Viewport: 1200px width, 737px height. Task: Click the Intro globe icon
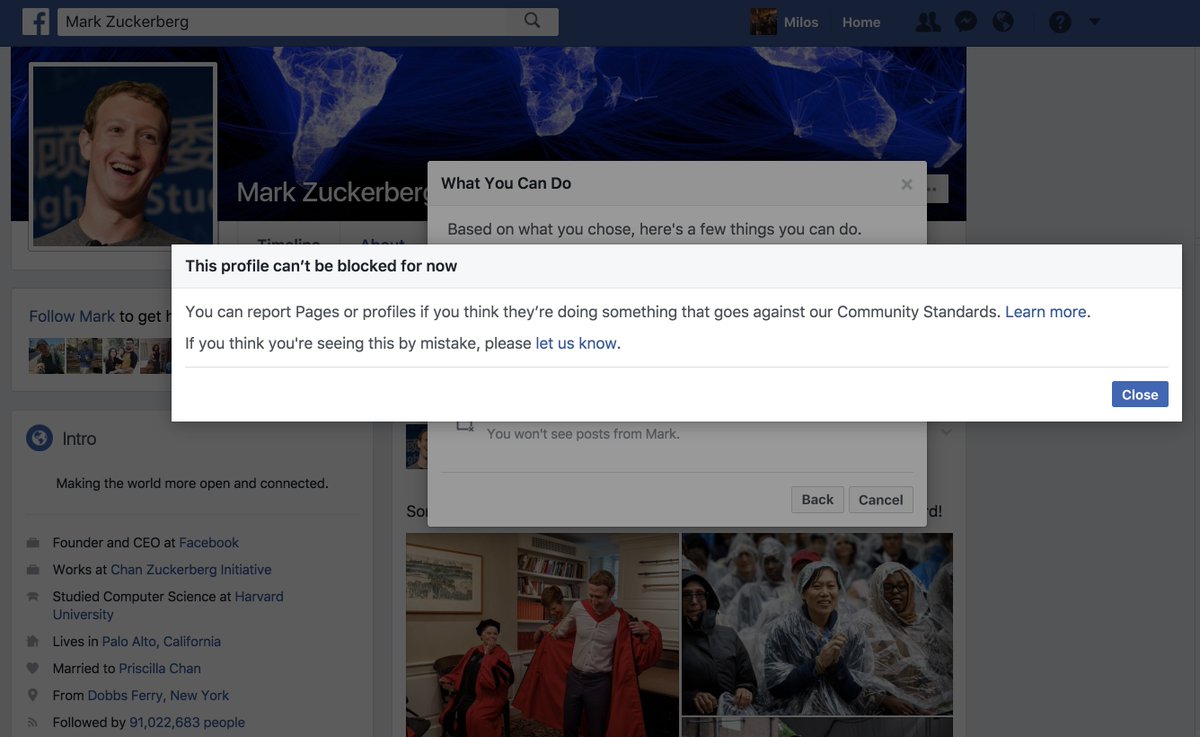pyautogui.click(x=39, y=438)
